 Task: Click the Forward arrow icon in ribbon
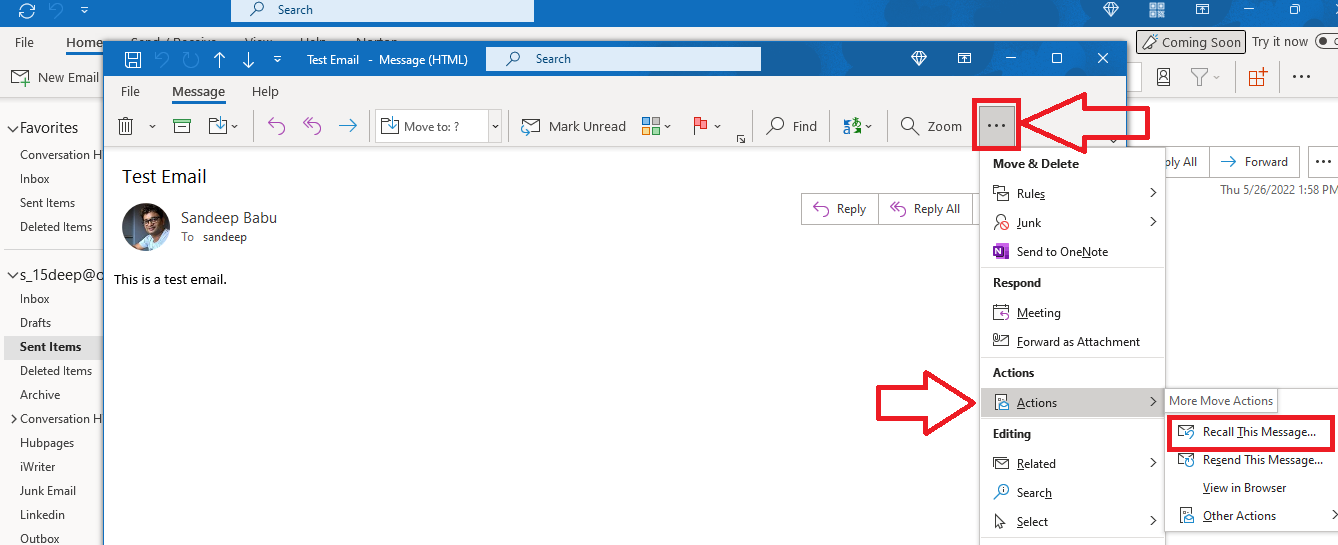pos(347,126)
